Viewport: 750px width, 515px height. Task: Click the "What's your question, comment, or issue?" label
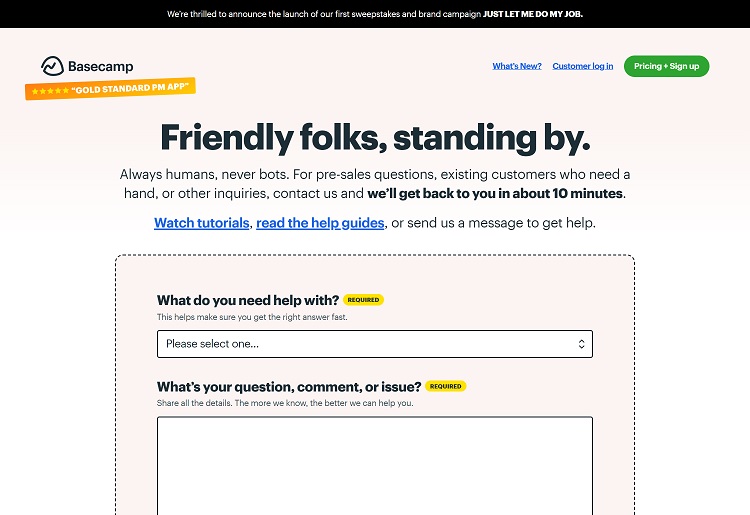click(x=289, y=386)
